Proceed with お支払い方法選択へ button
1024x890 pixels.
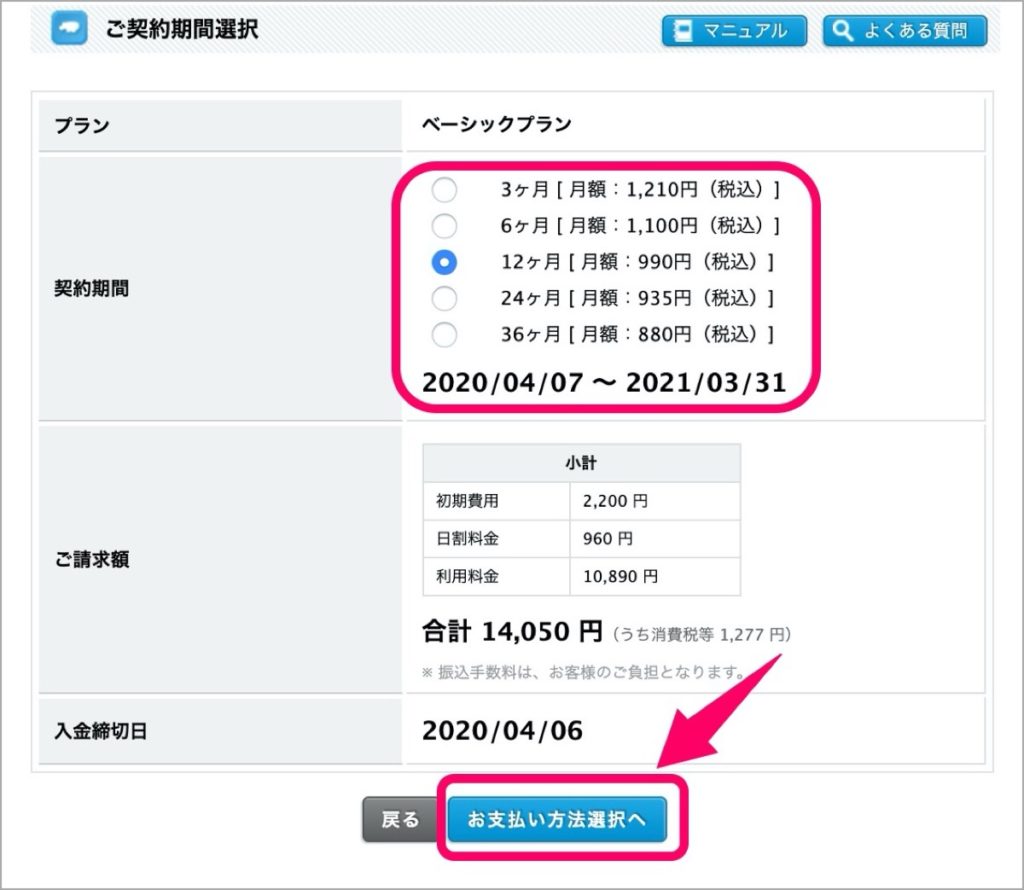(557, 819)
